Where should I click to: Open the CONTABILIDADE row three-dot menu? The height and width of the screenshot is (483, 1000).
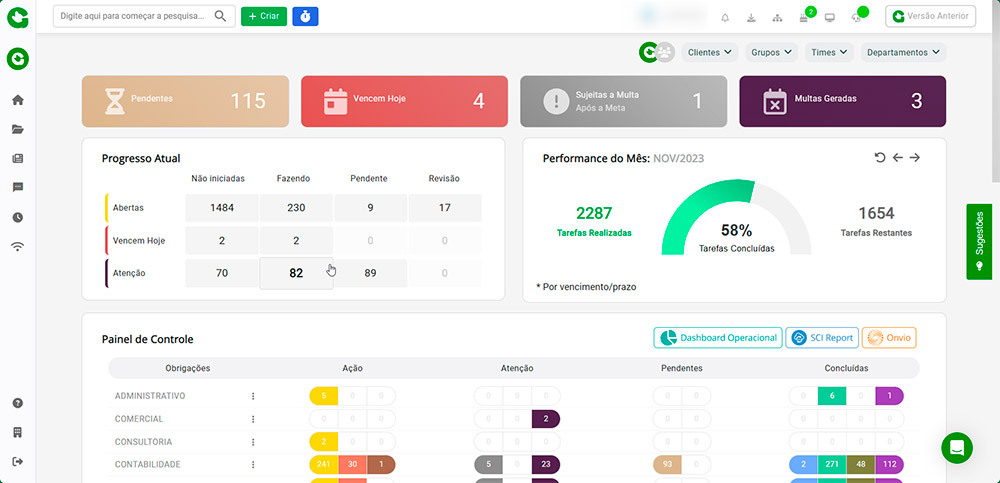click(253, 465)
